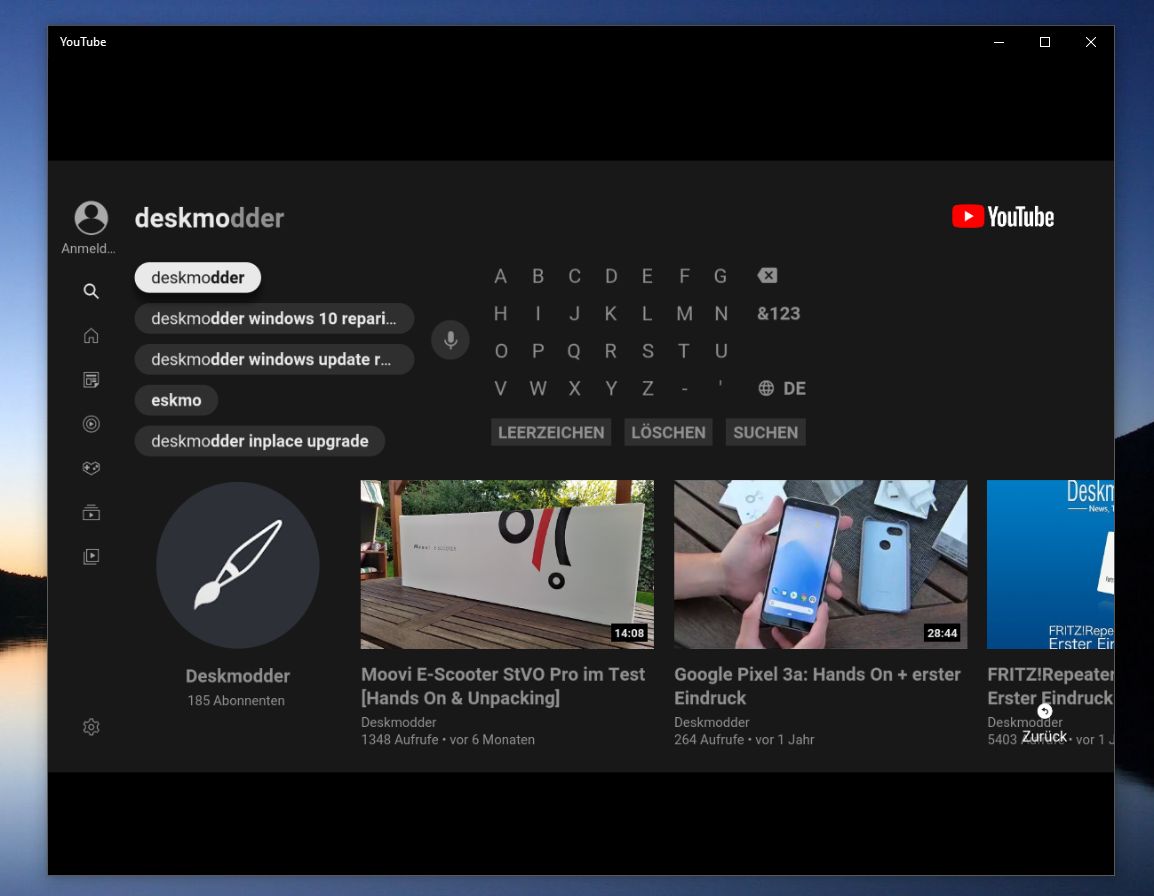Tap letter X on the on-screen keyboard

575,388
